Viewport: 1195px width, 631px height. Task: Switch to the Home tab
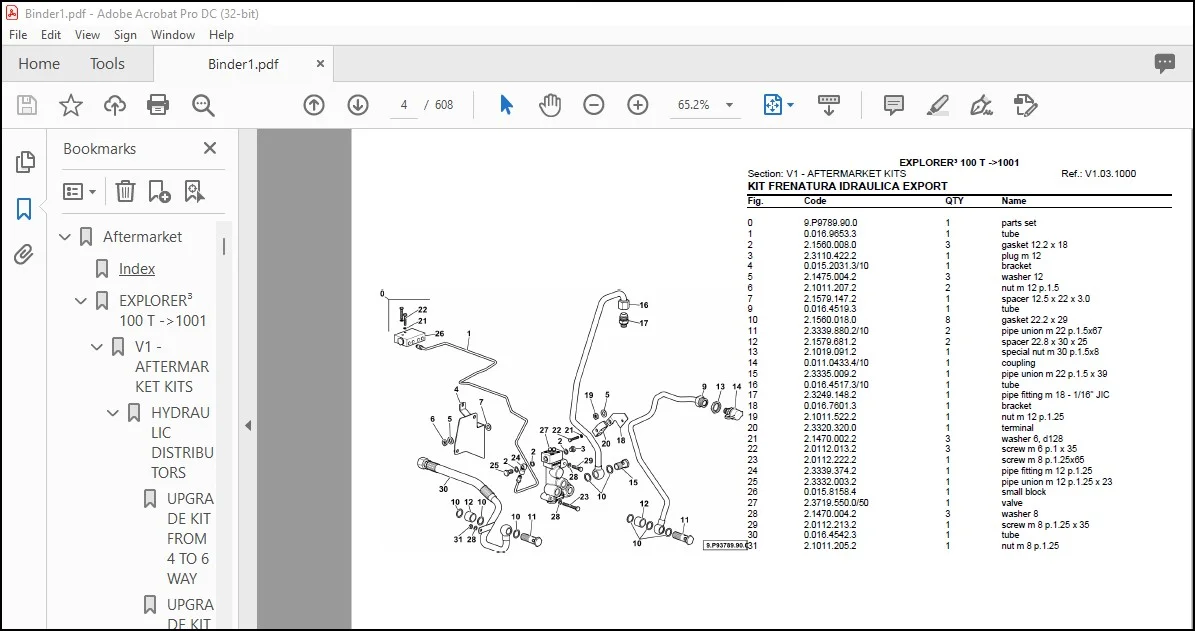39,64
